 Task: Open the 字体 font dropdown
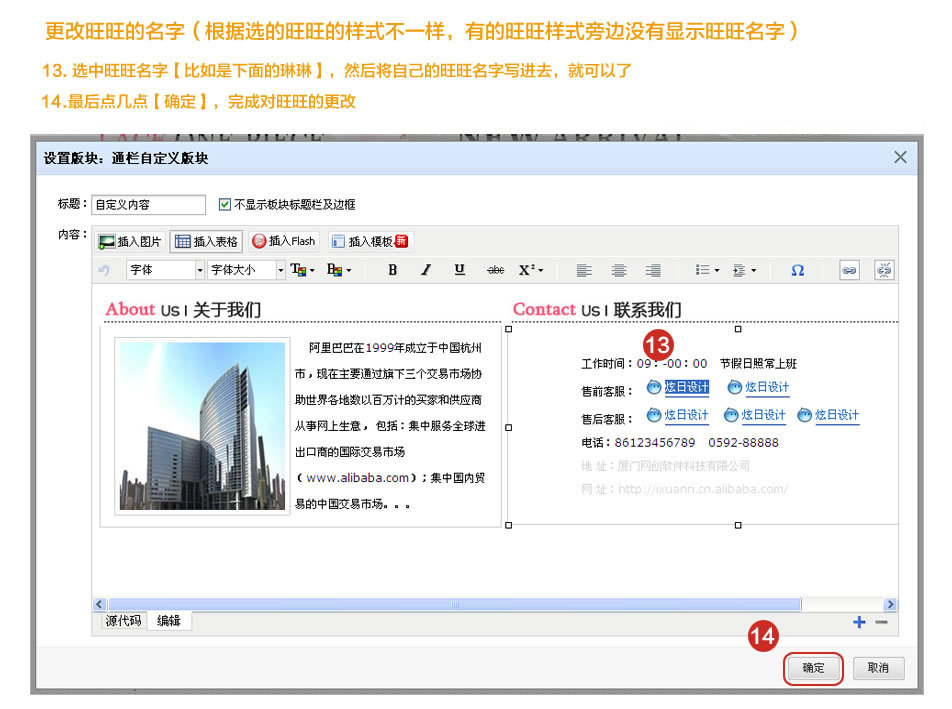coord(165,270)
